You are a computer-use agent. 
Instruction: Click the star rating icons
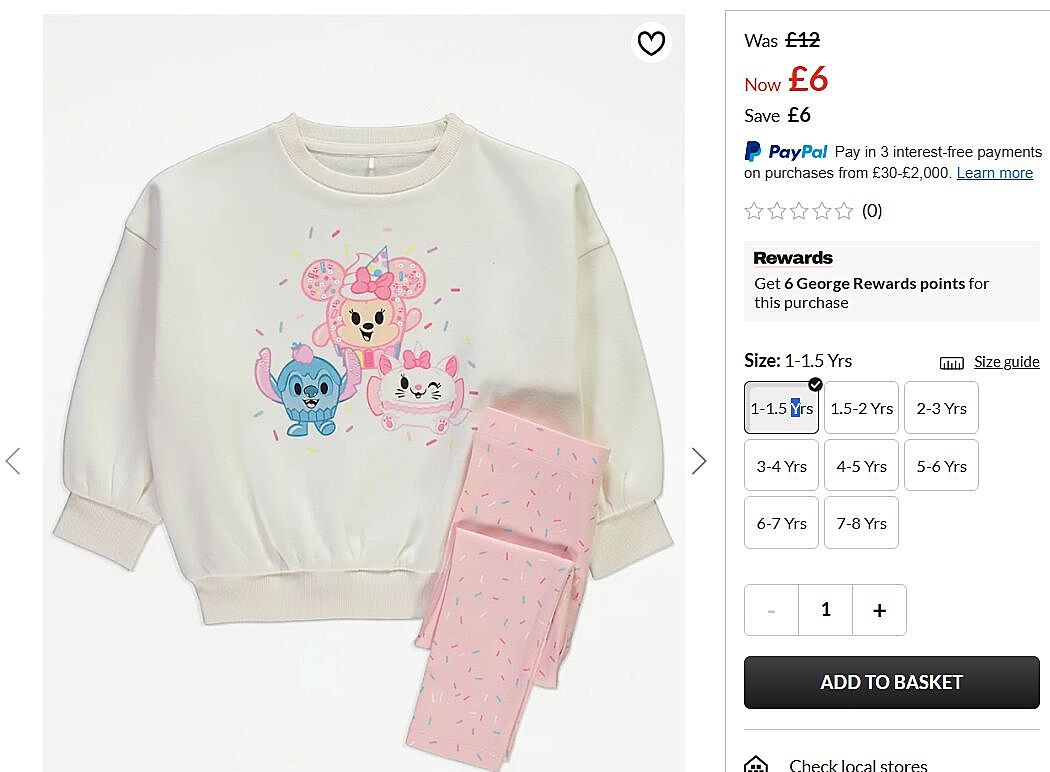point(799,211)
